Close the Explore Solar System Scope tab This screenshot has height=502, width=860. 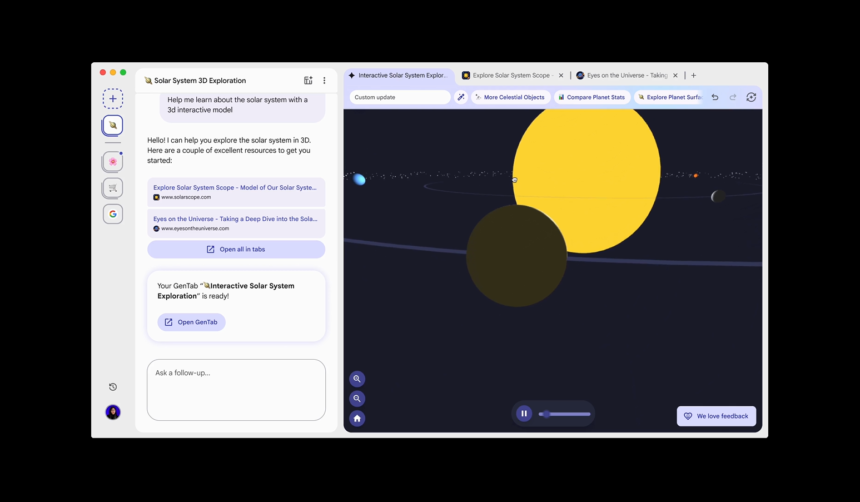click(x=561, y=76)
